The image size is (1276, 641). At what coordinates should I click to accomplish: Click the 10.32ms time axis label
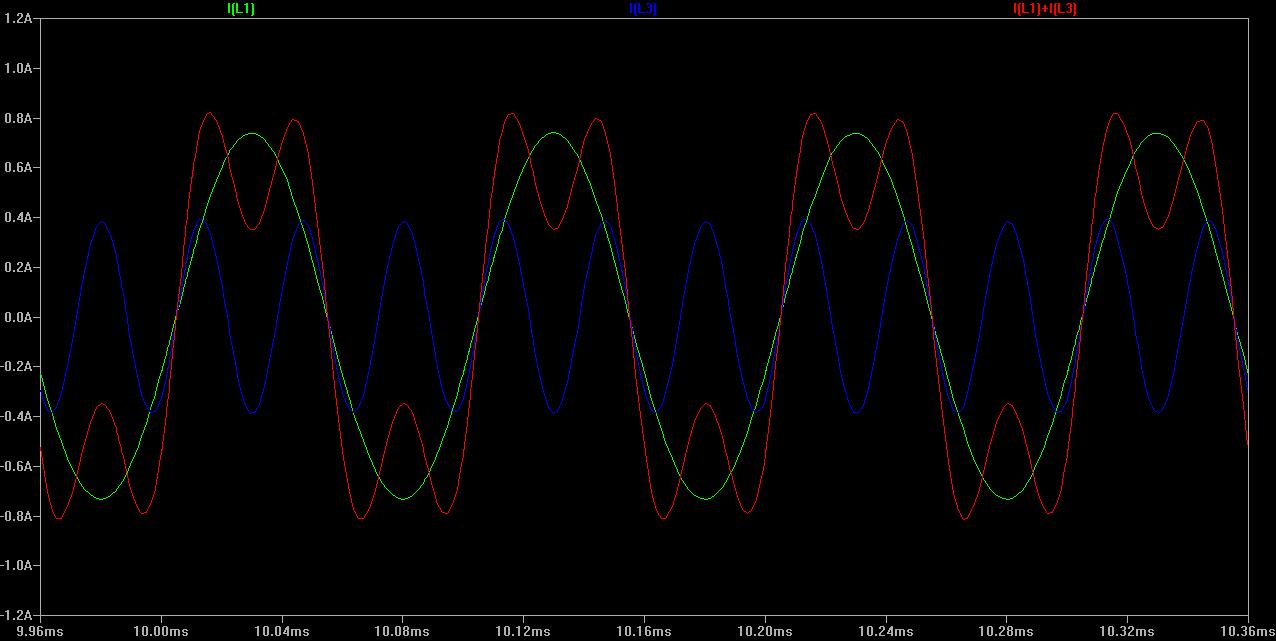point(1127,632)
